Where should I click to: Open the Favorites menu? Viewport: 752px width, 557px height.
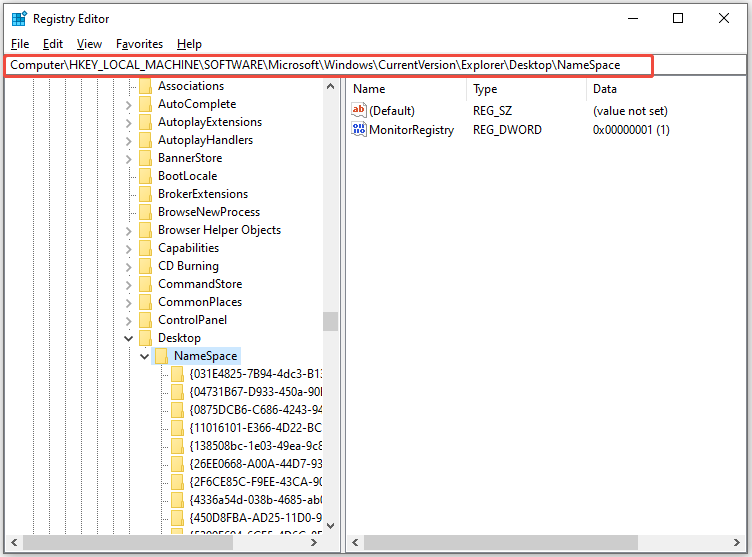click(x=140, y=44)
